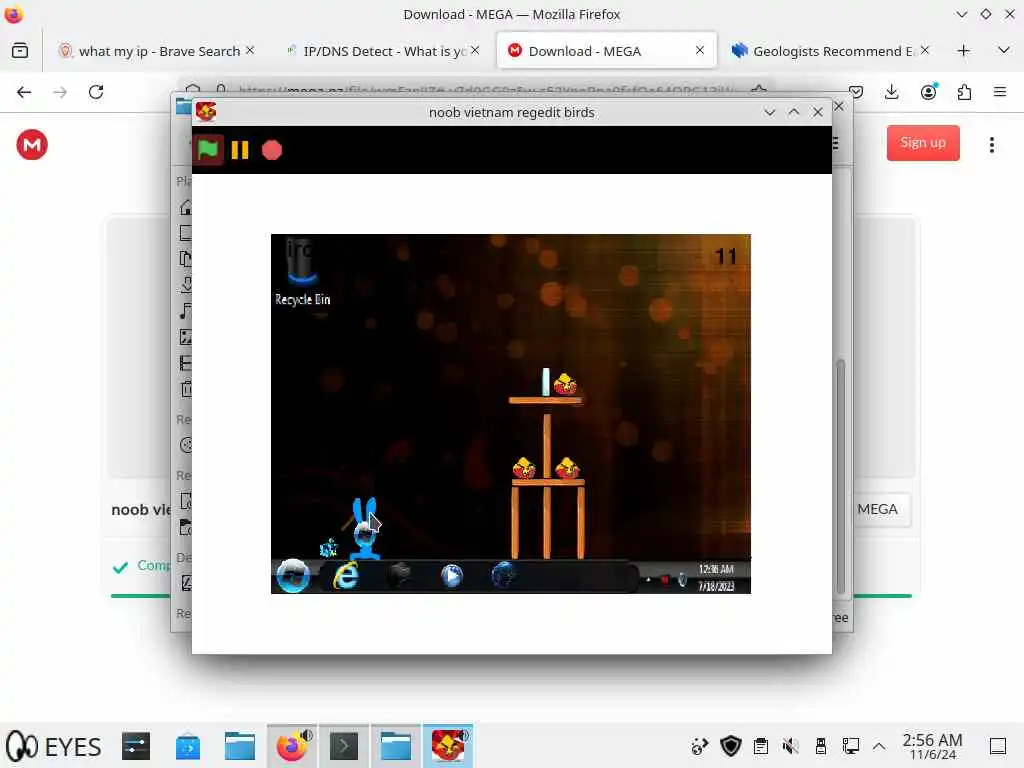Click the muted volume tray icon
This screenshot has width=1024, height=768.
(x=790, y=745)
